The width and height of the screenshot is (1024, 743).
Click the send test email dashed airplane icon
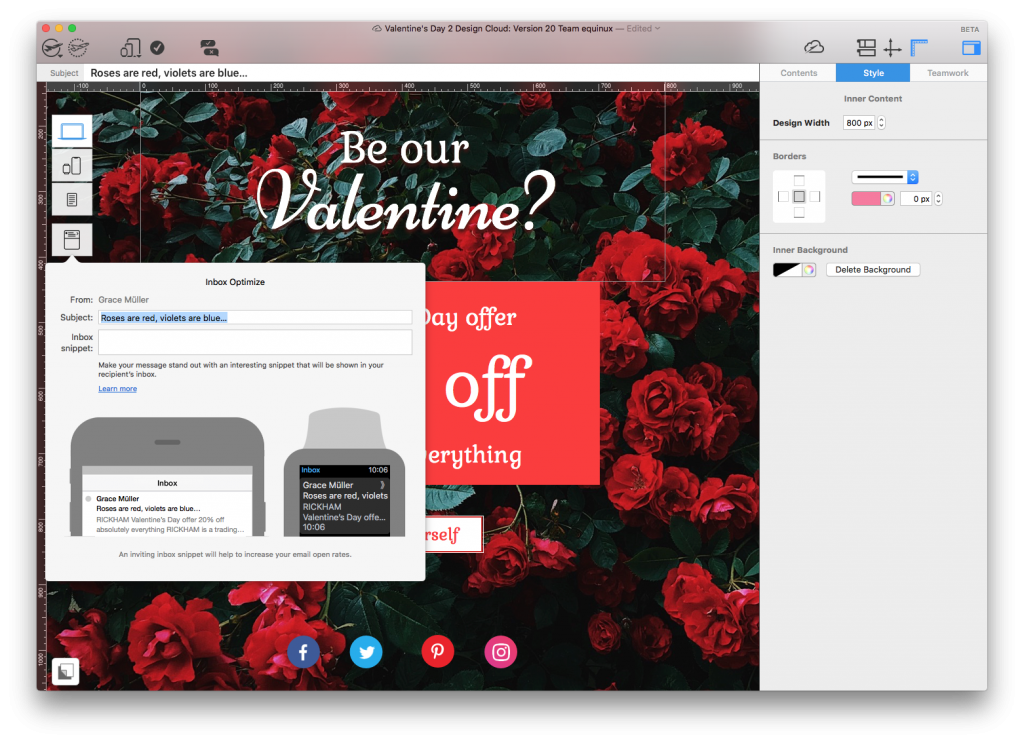[x=78, y=48]
